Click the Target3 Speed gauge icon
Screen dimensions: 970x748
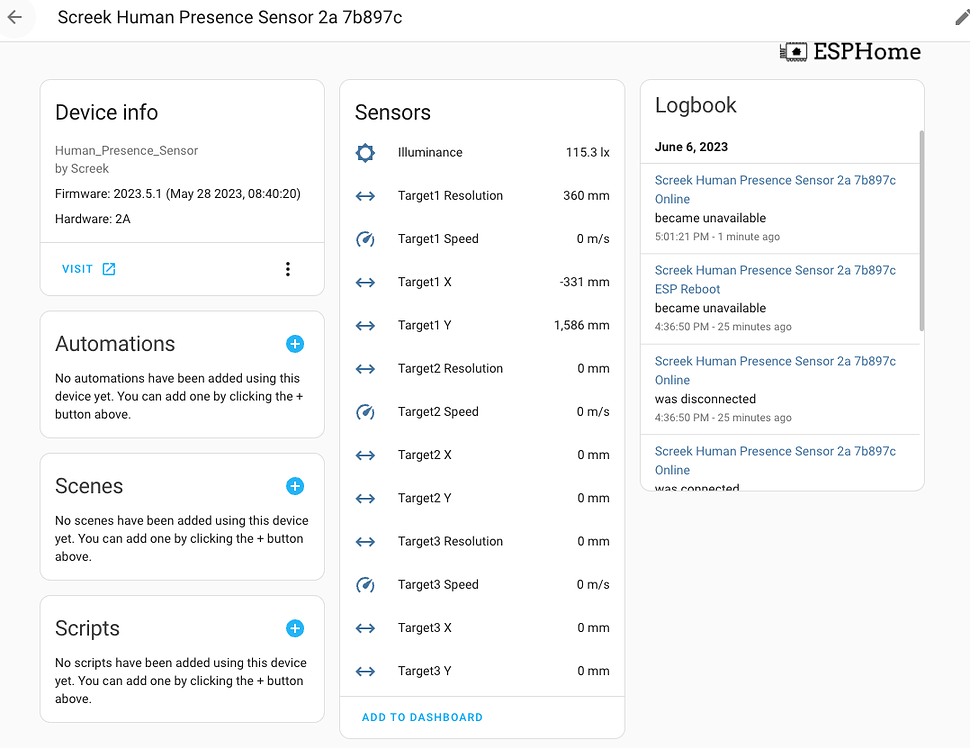(x=364, y=585)
